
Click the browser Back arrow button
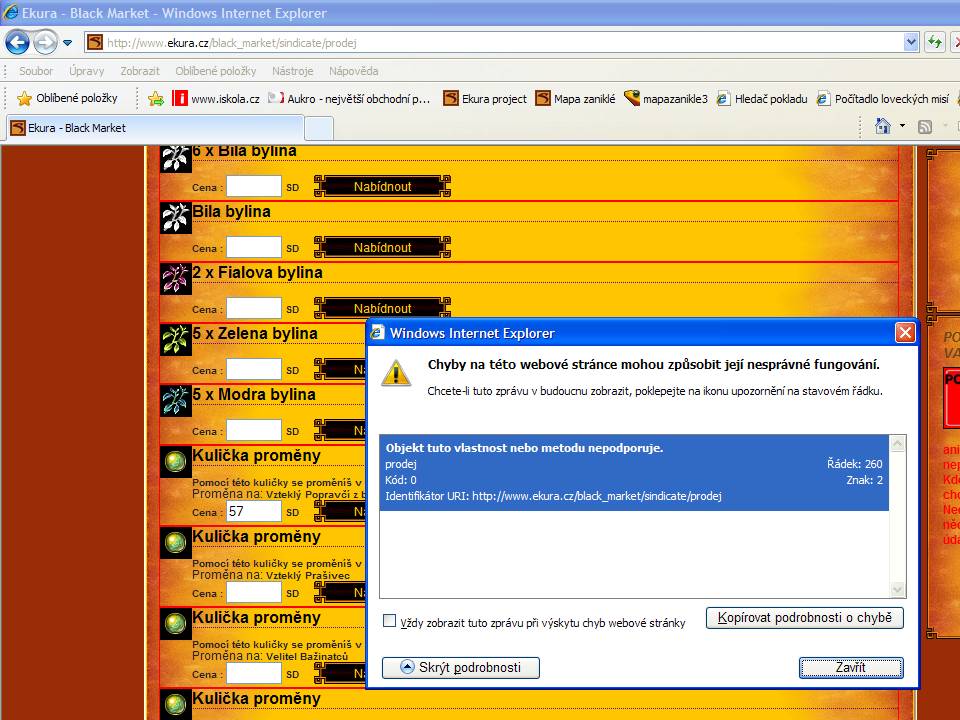pos(17,42)
